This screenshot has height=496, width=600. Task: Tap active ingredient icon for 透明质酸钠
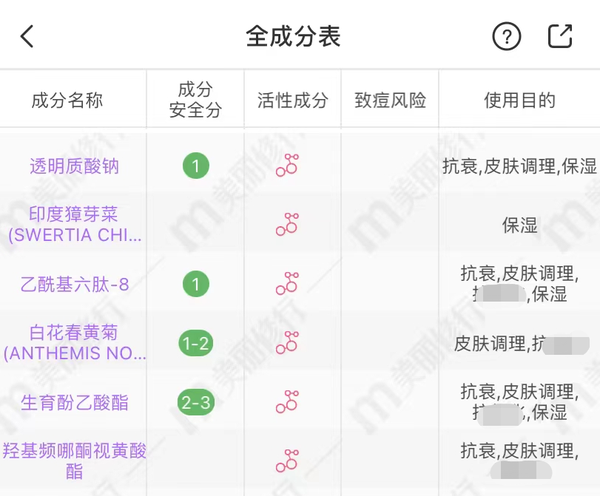pyautogui.click(x=288, y=166)
